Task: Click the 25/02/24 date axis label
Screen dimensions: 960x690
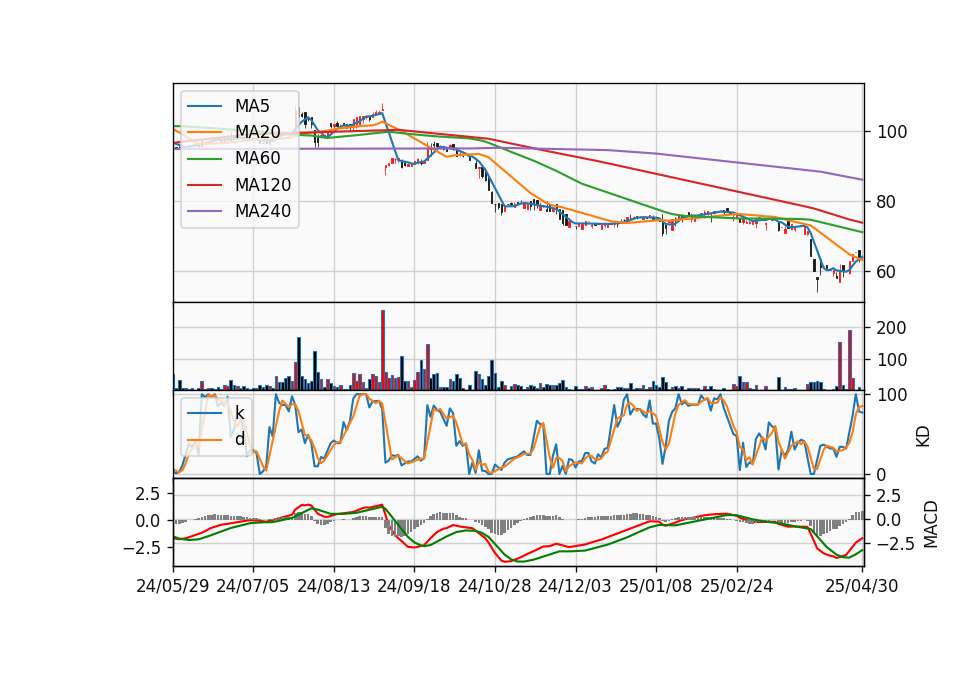Action: 737,586
